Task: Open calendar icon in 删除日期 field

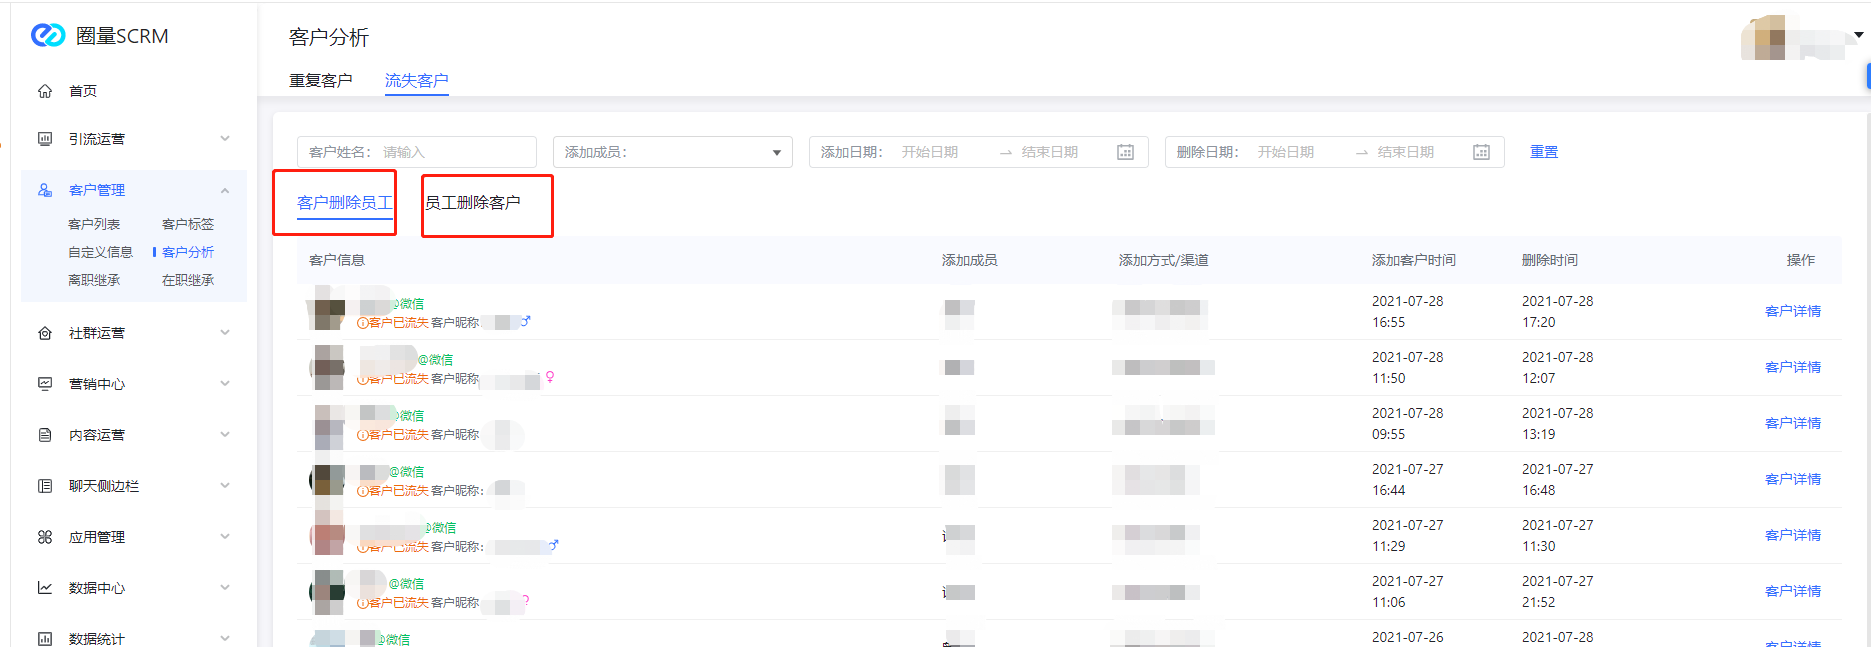Action: click(1481, 152)
